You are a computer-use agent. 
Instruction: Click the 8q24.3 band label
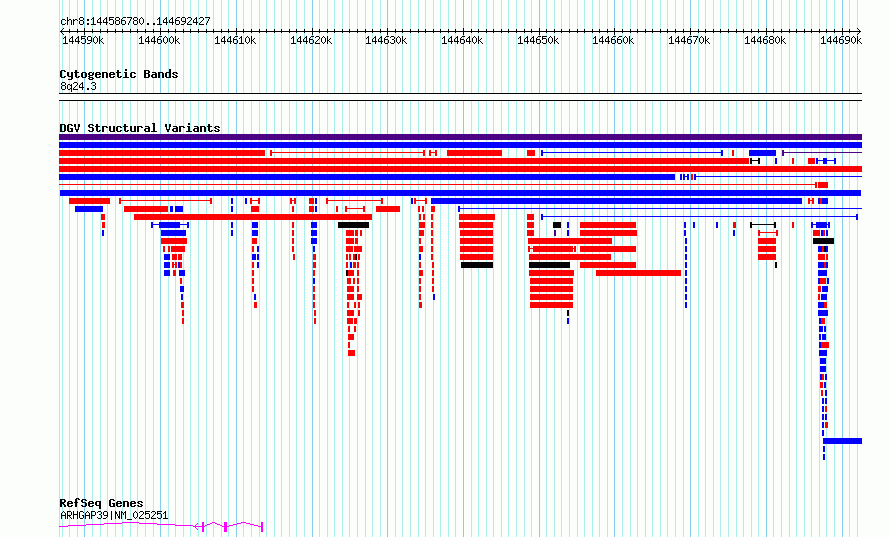point(78,86)
